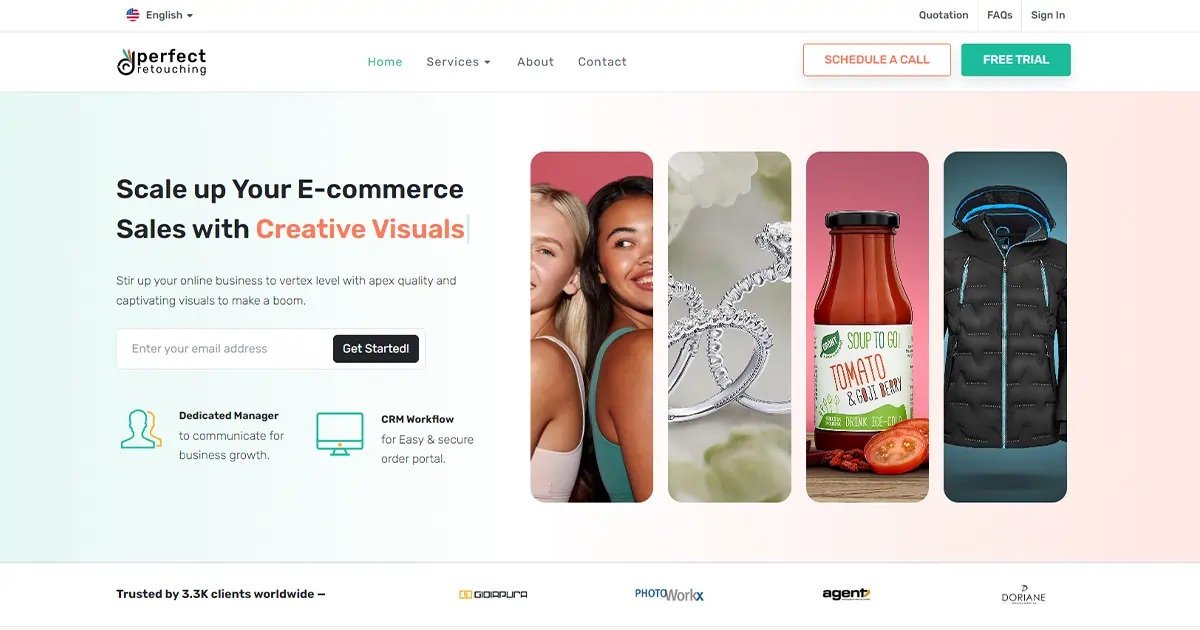Click the agent client logo
This screenshot has width=1200, height=630.
[846, 594]
